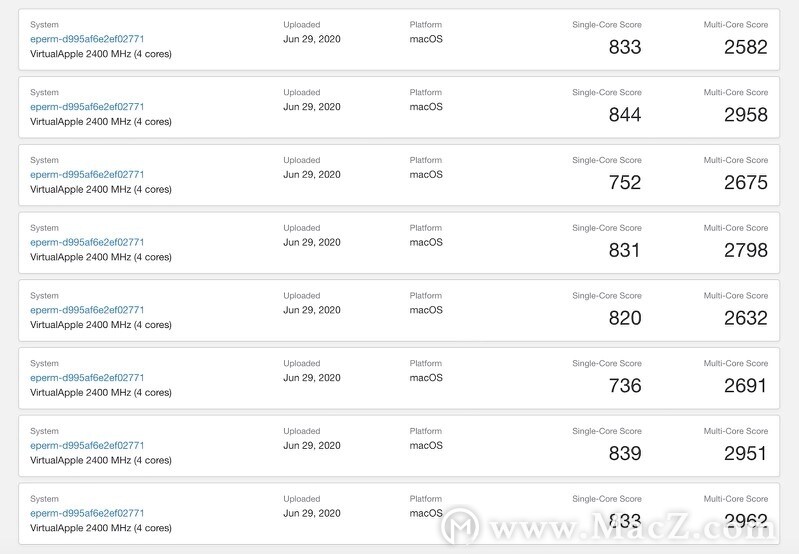The height and width of the screenshot is (554, 799).
Task: Click the multi-core score 2691
Action: [x=745, y=386]
